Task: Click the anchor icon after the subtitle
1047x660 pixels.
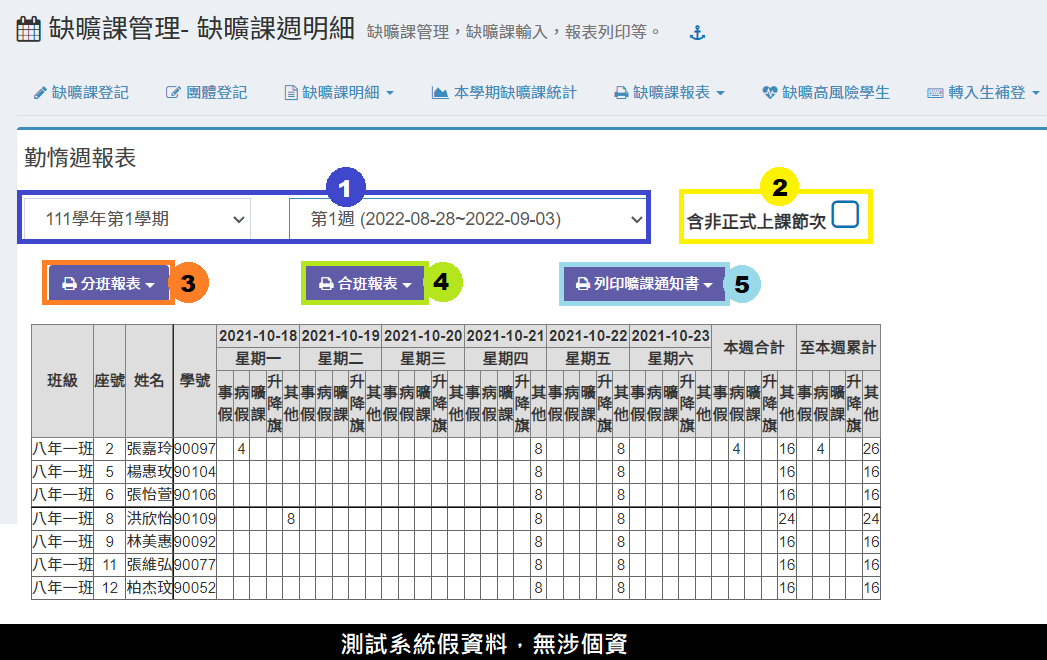Action: [698, 33]
